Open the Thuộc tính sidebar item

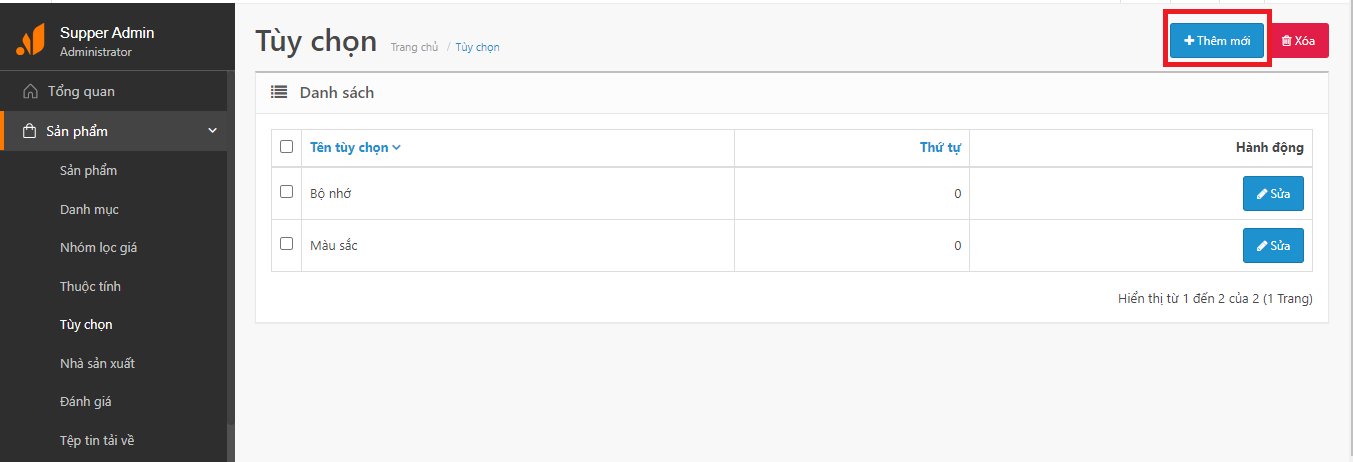pyautogui.click(x=90, y=286)
